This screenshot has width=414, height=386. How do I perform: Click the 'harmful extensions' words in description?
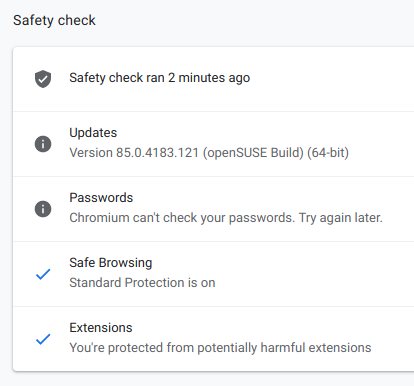(x=316, y=348)
